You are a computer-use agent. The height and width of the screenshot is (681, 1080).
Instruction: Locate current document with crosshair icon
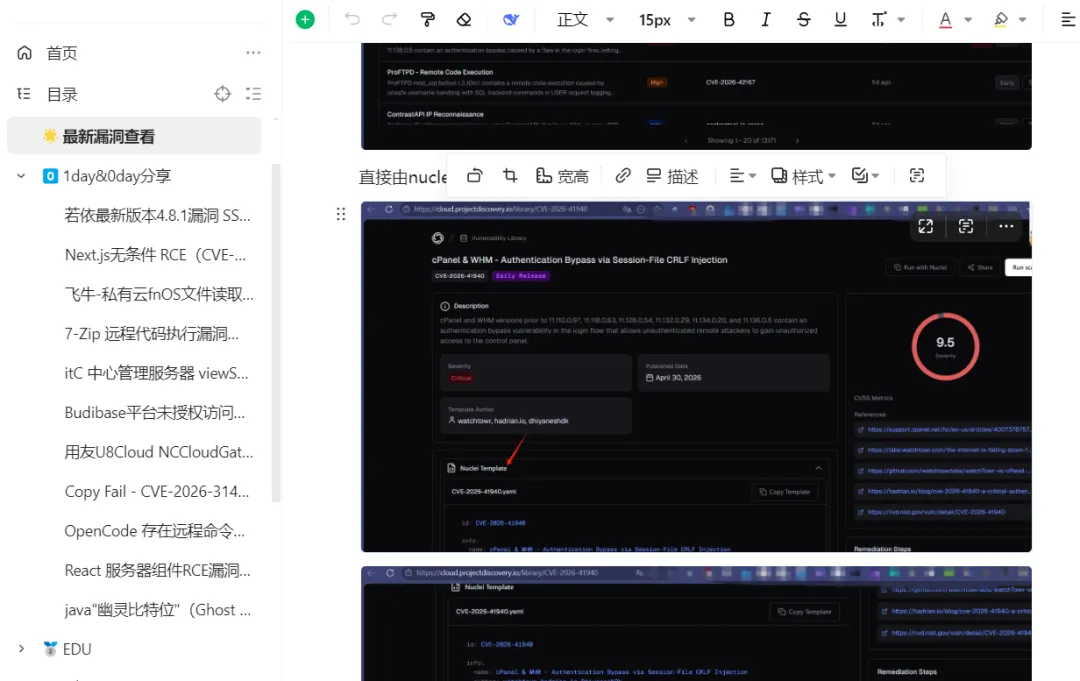(222, 94)
